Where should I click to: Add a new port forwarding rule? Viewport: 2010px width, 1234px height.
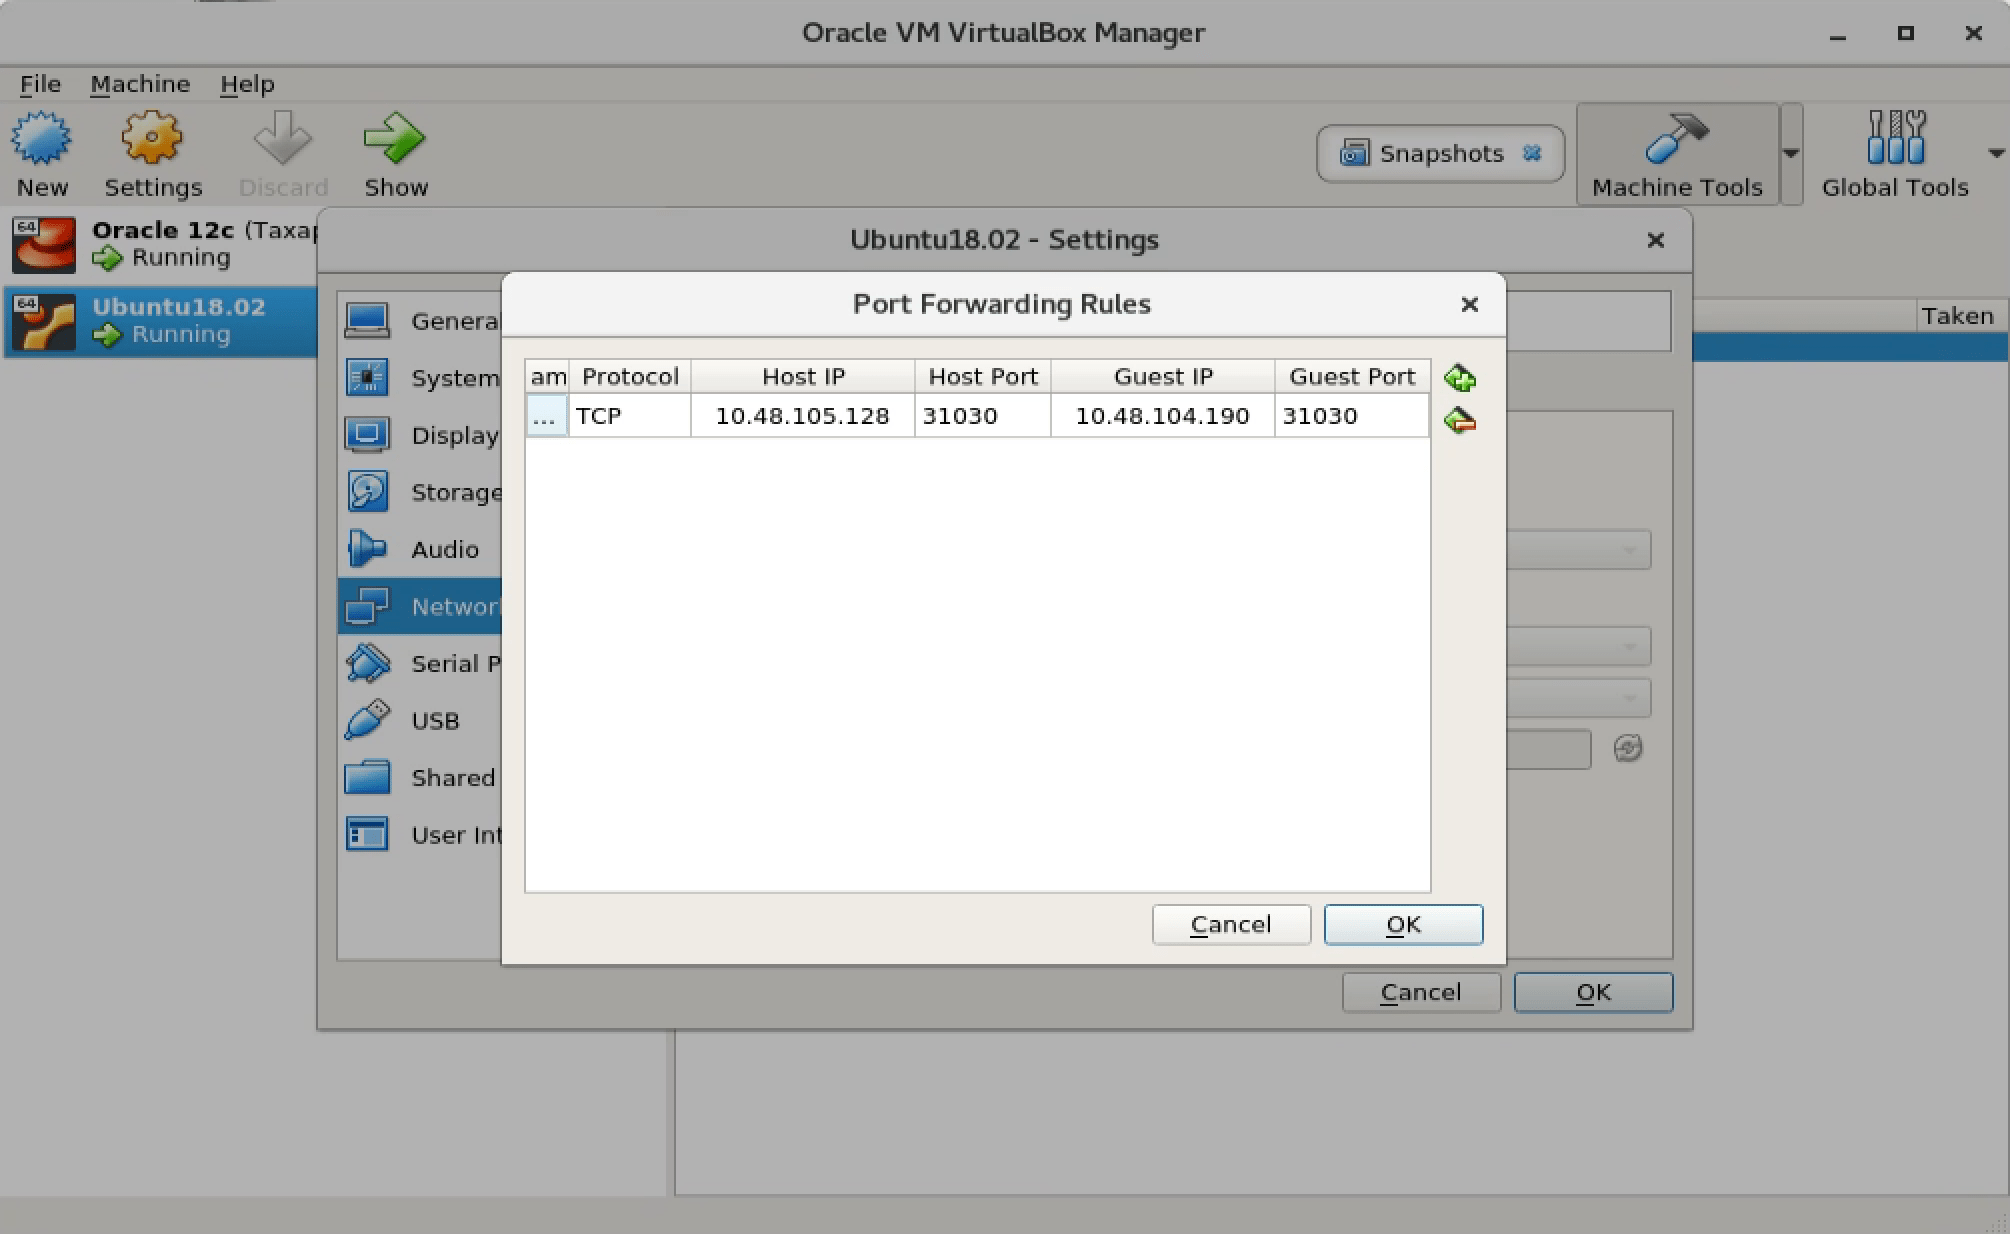(1460, 378)
